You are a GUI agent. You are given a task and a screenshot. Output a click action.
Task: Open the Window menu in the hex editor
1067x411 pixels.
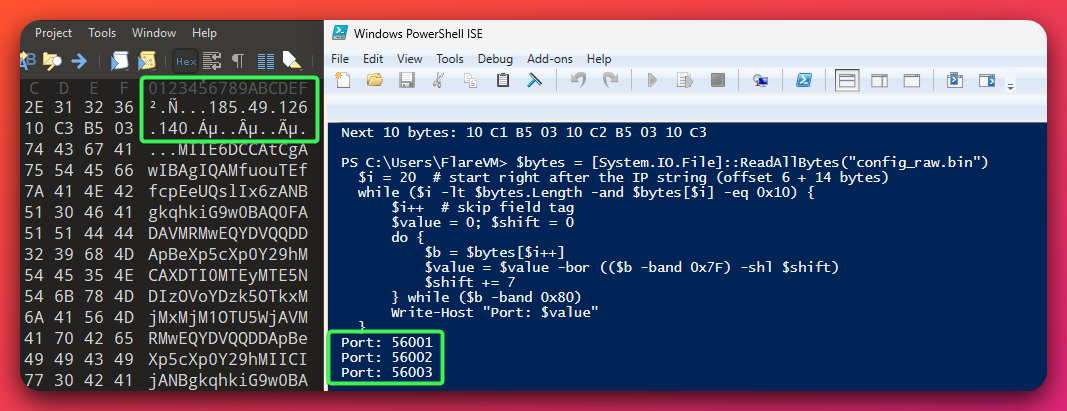pyautogui.click(x=154, y=33)
